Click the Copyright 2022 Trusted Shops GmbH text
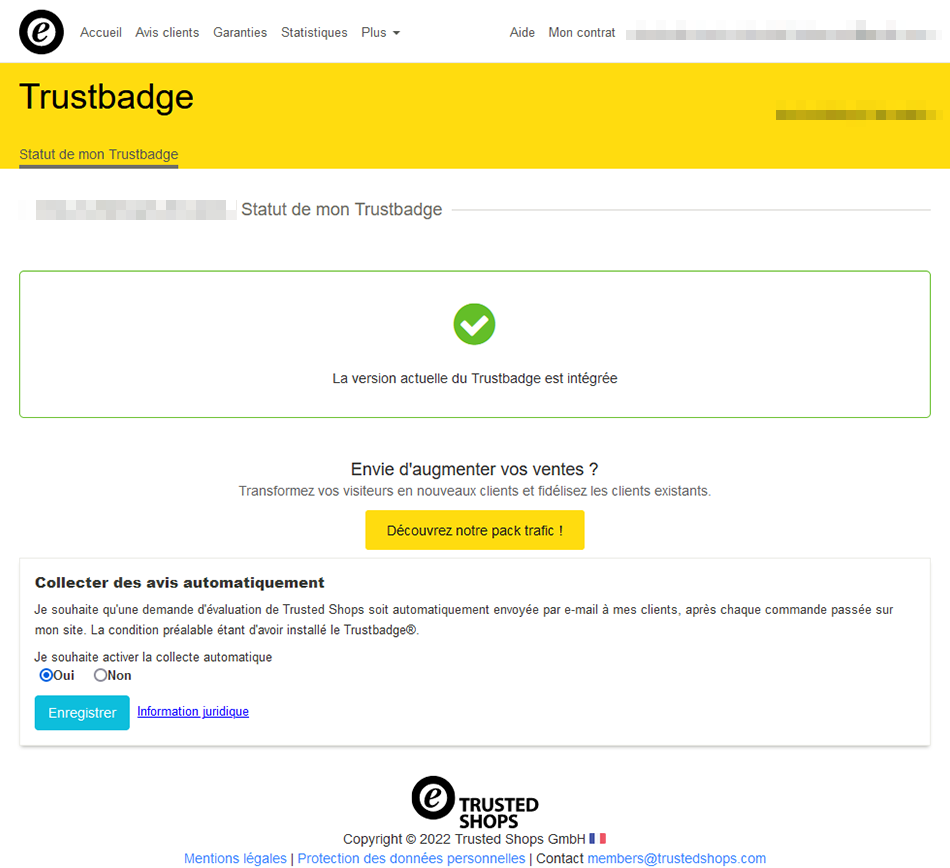950x868 pixels. (x=464, y=839)
